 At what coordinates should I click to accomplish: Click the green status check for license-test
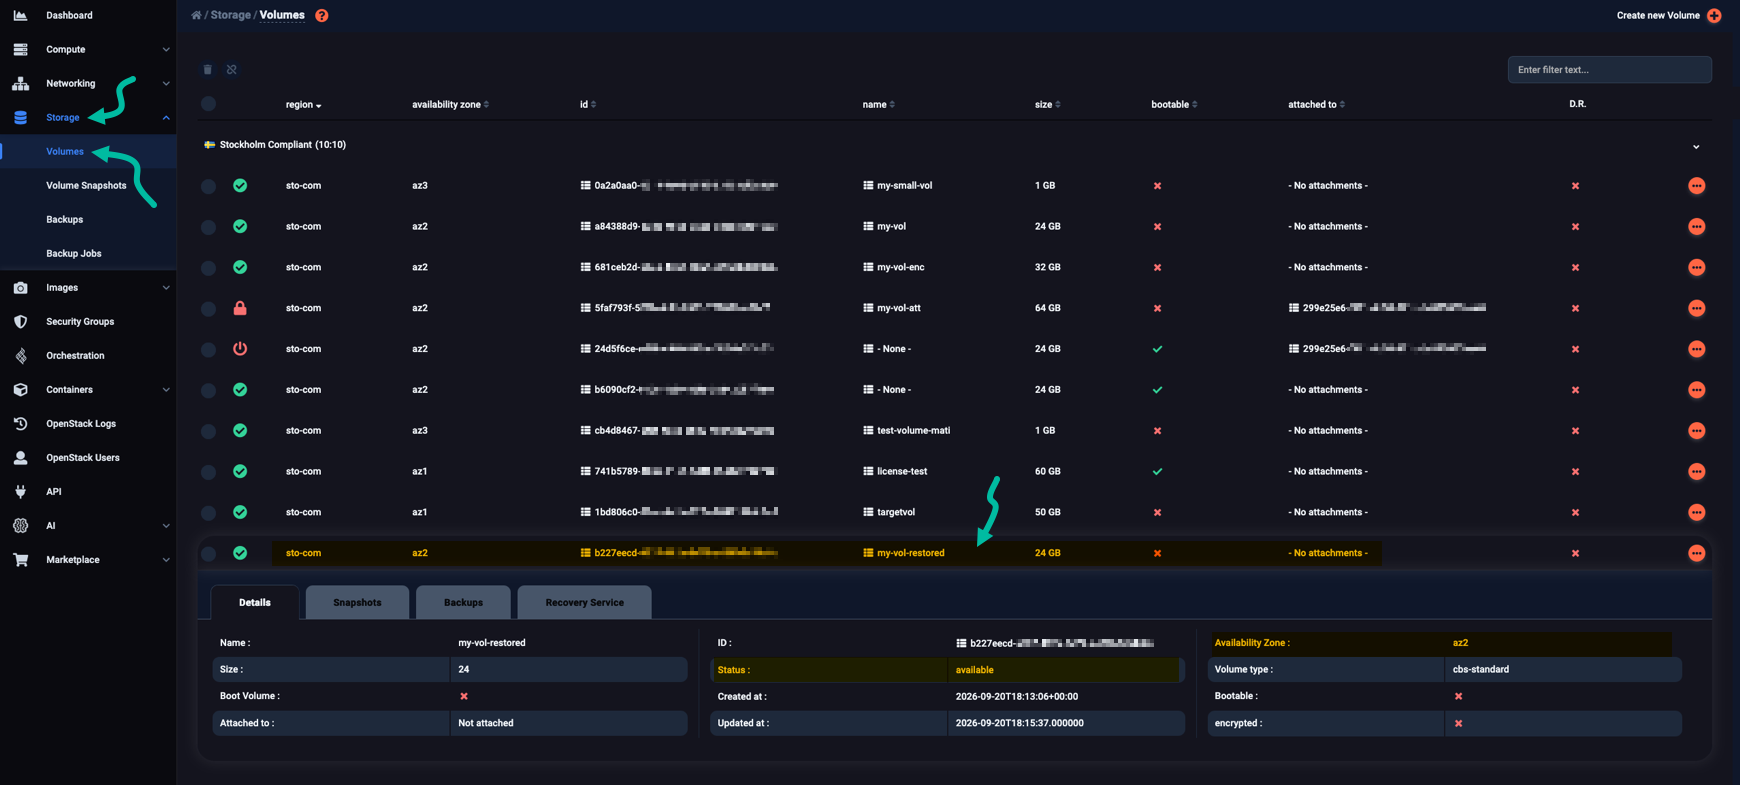(240, 471)
